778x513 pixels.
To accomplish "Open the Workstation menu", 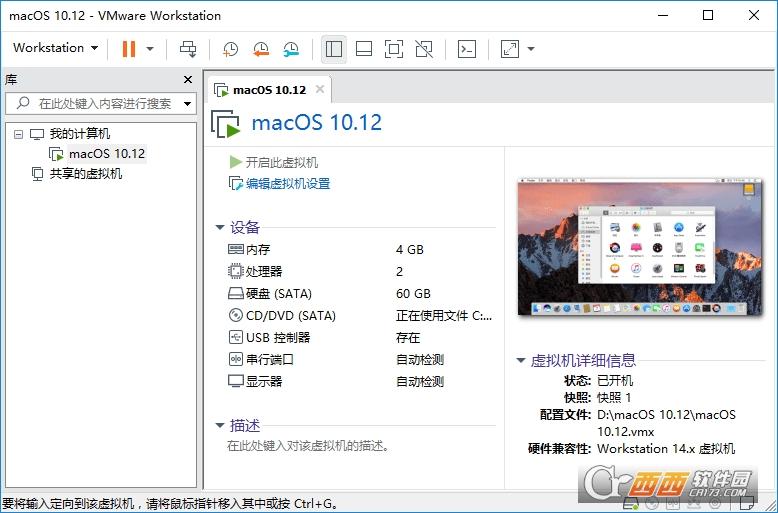I will pos(56,48).
